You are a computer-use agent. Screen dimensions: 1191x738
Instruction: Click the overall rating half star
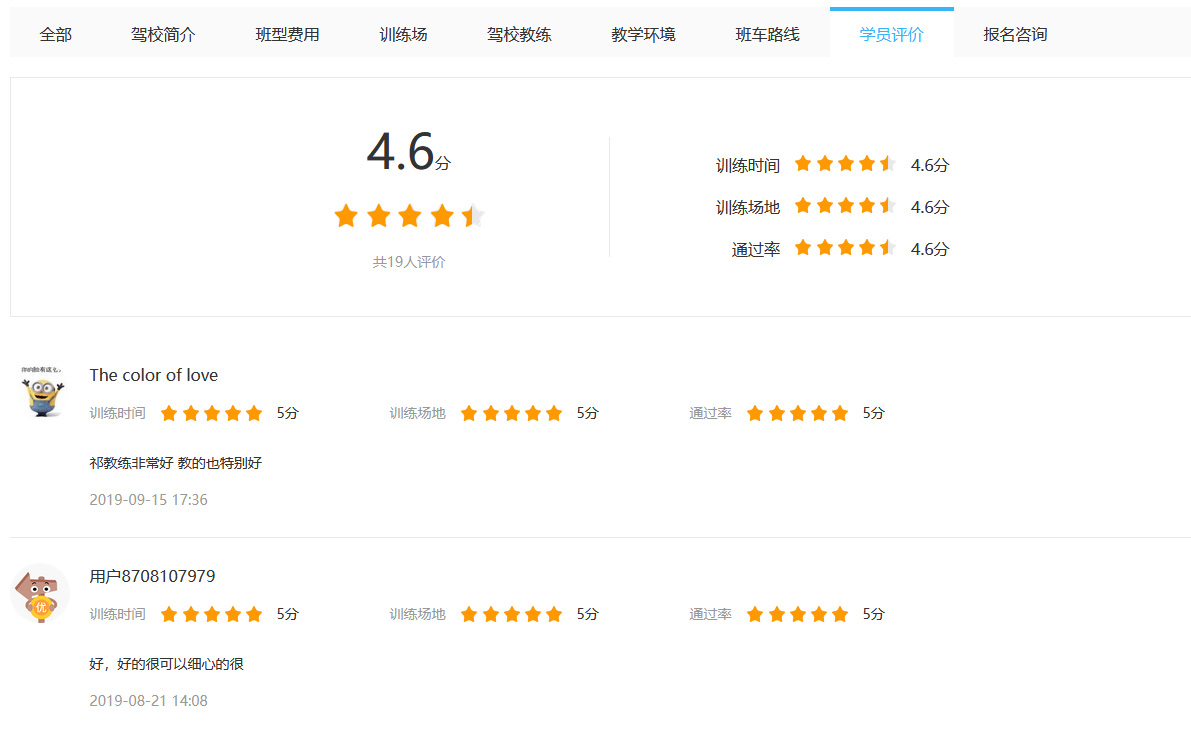473,216
